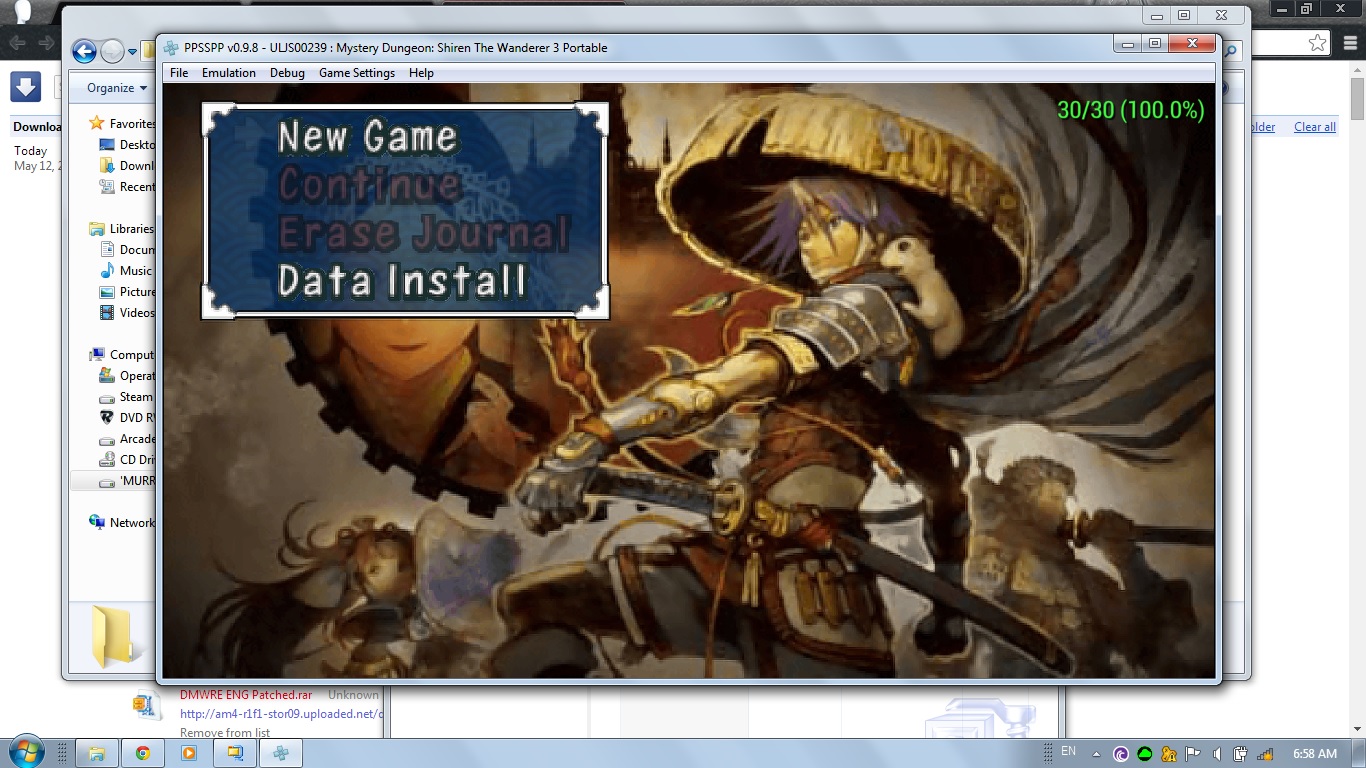Open Windows Media Player from taskbar
Viewport: 1366px width, 768px height.
pyautogui.click(x=189, y=753)
